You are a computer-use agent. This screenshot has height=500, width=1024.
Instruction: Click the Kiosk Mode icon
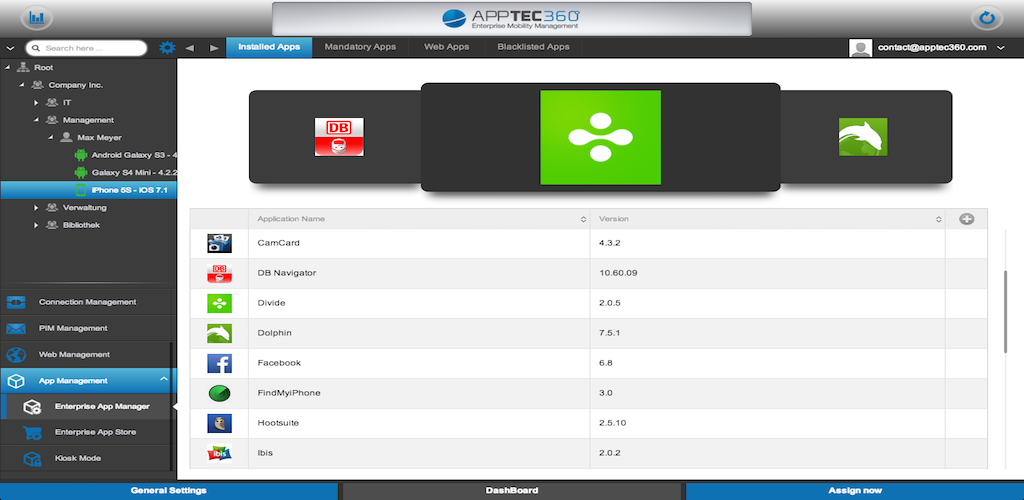(32, 459)
